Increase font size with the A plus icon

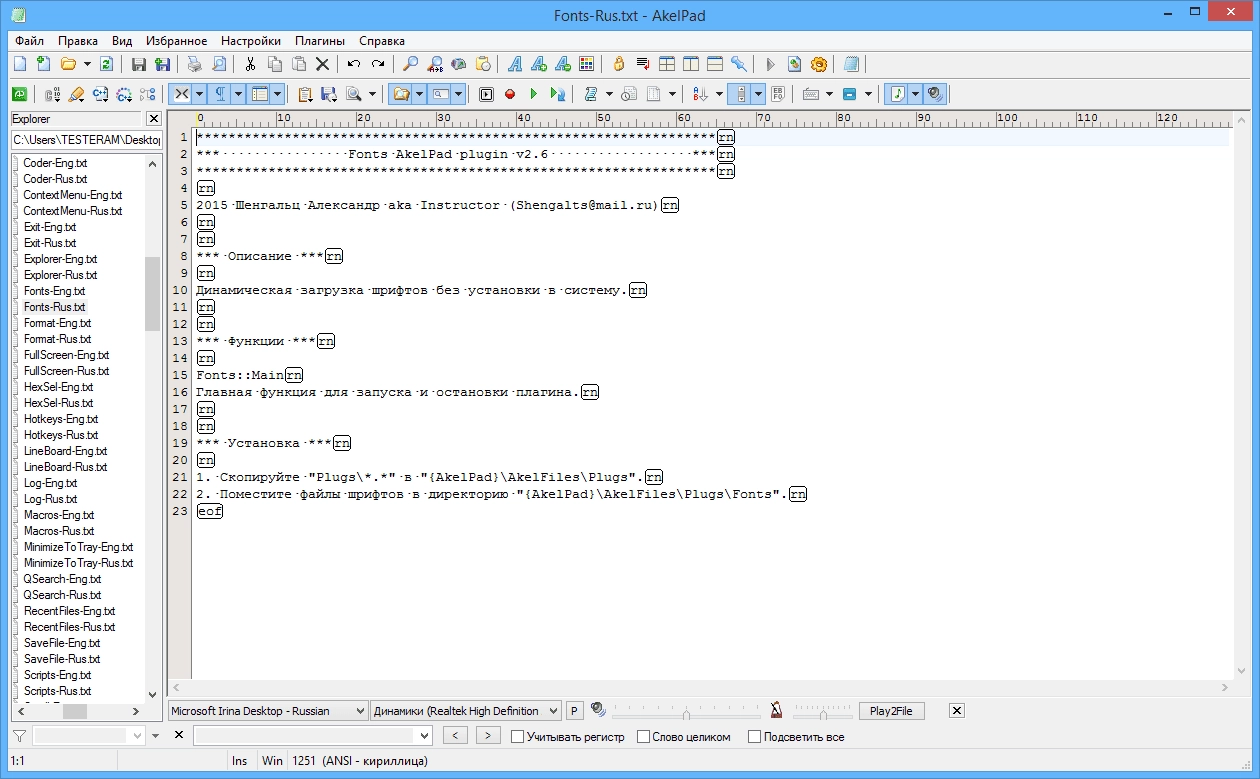coord(539,64)
